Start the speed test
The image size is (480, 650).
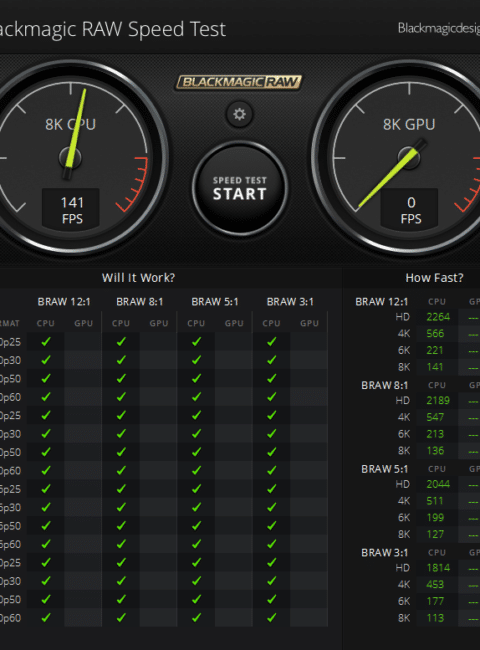[240, 189]
